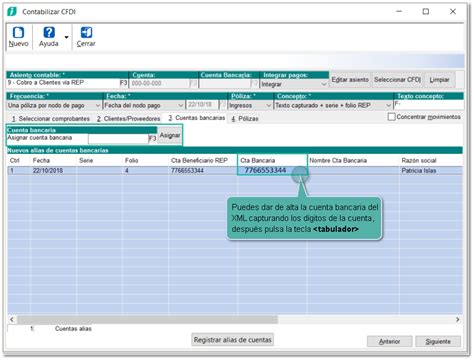Open F3 lookup beside Asignar cuenta bancaria
474x360 pixels.
(152, 138)
